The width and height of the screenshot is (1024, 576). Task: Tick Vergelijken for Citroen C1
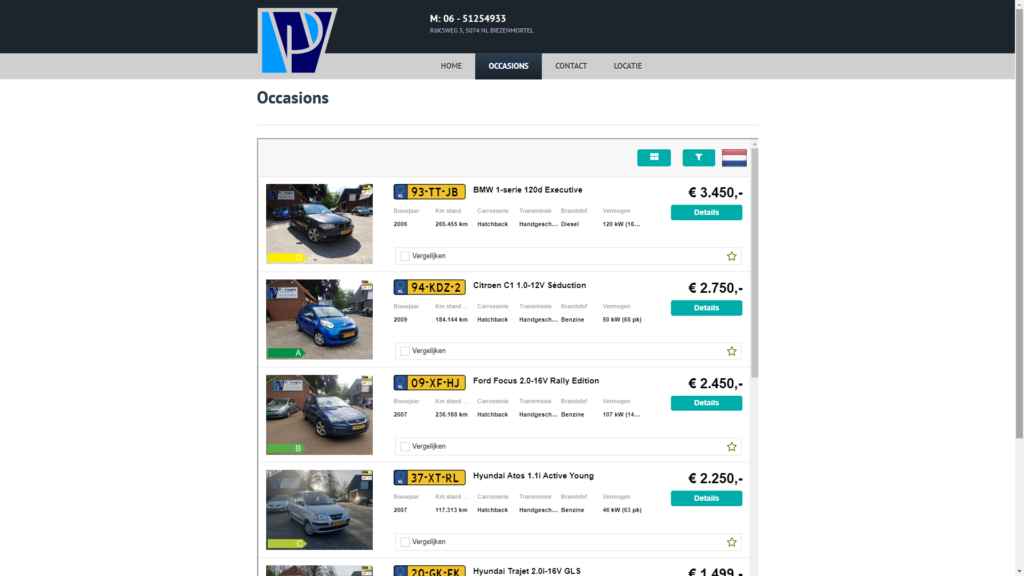pos(405,351)
